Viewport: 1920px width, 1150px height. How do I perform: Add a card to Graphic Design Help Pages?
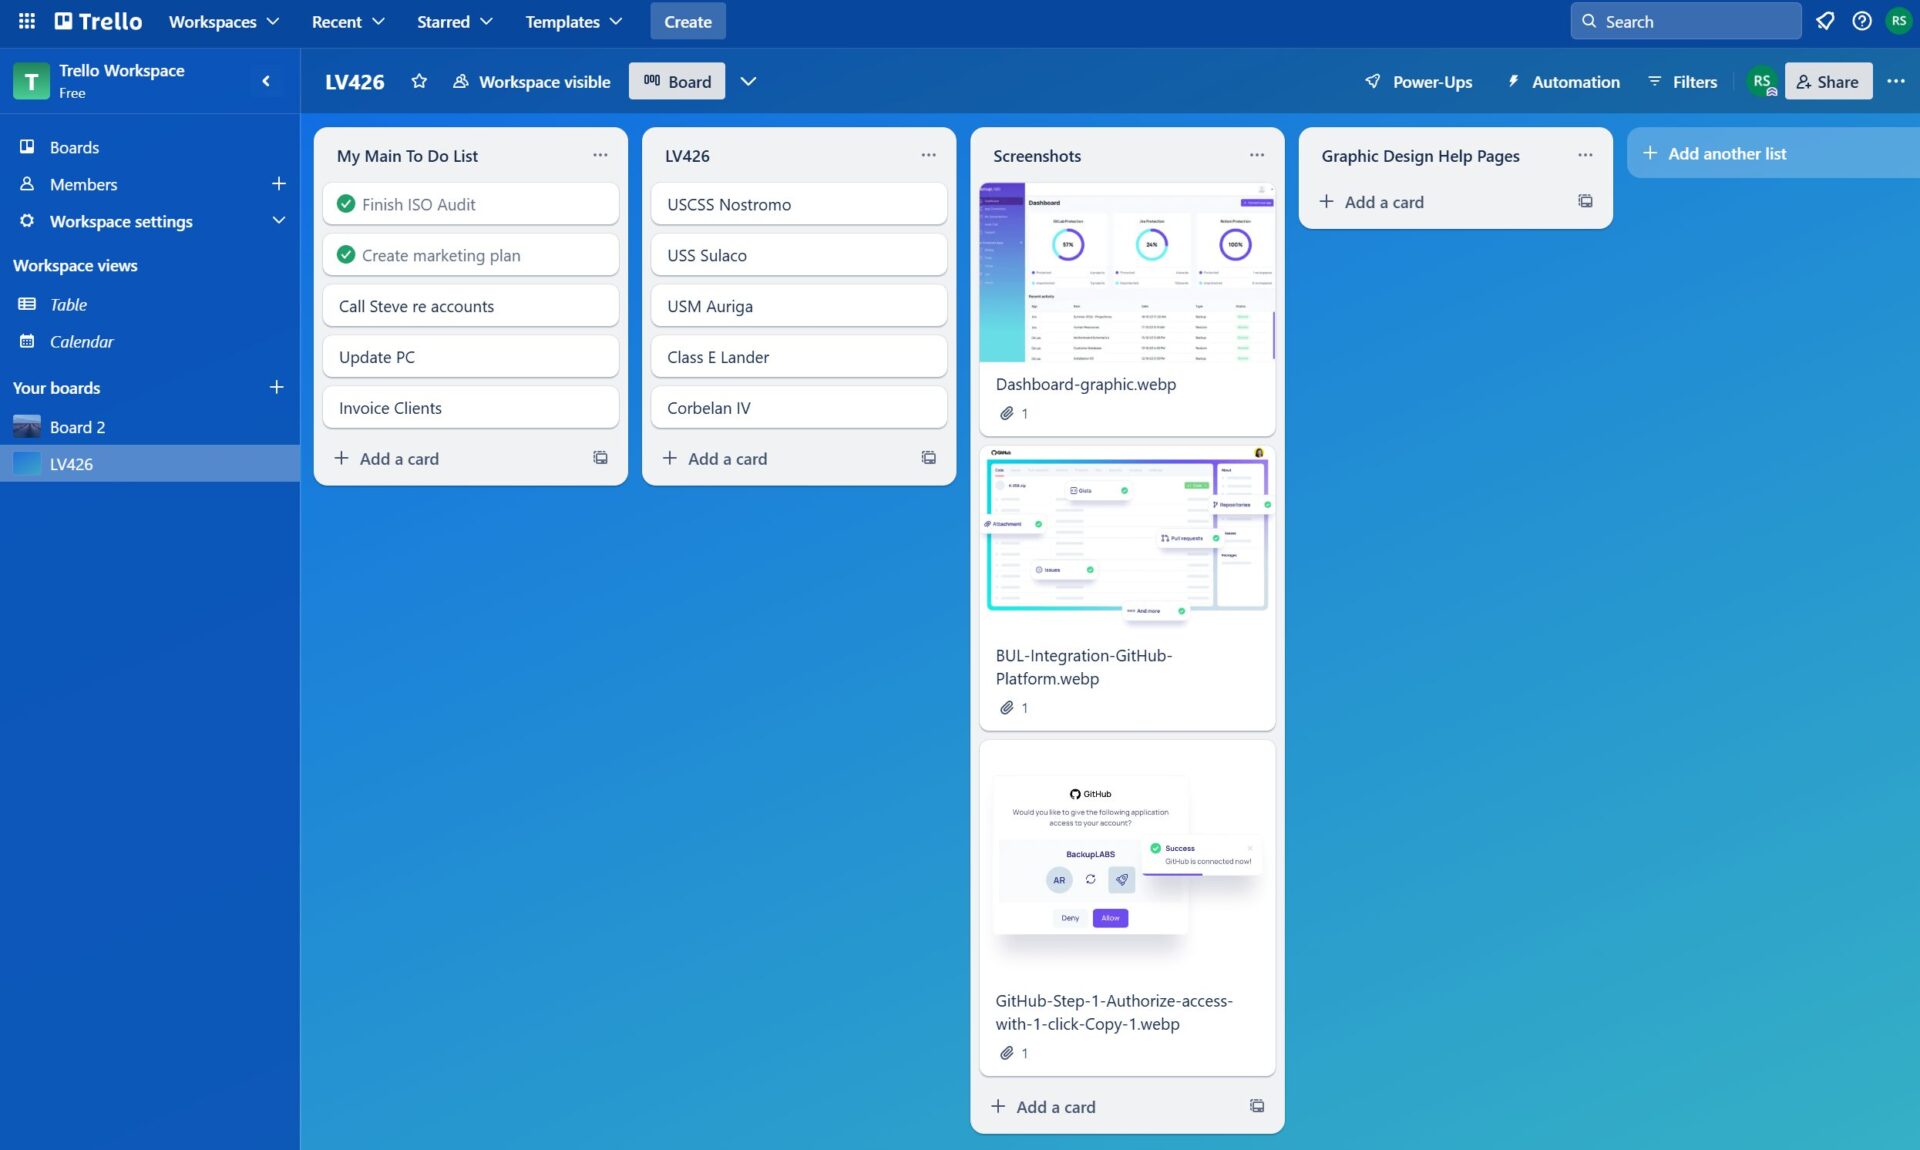coord(1371,201)
